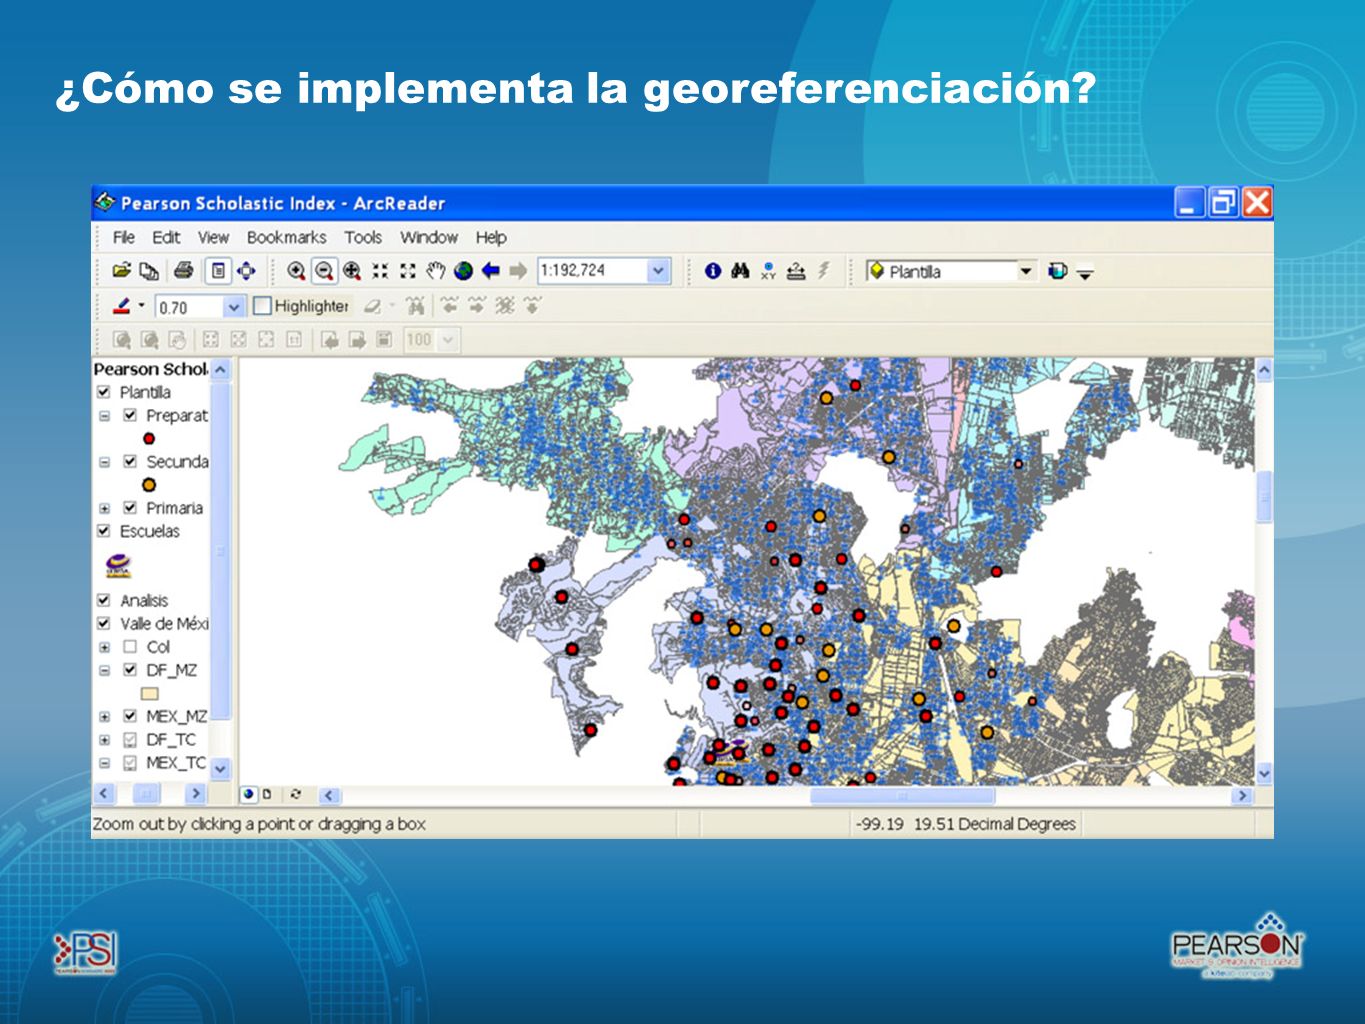Open the Help menu

491,237
